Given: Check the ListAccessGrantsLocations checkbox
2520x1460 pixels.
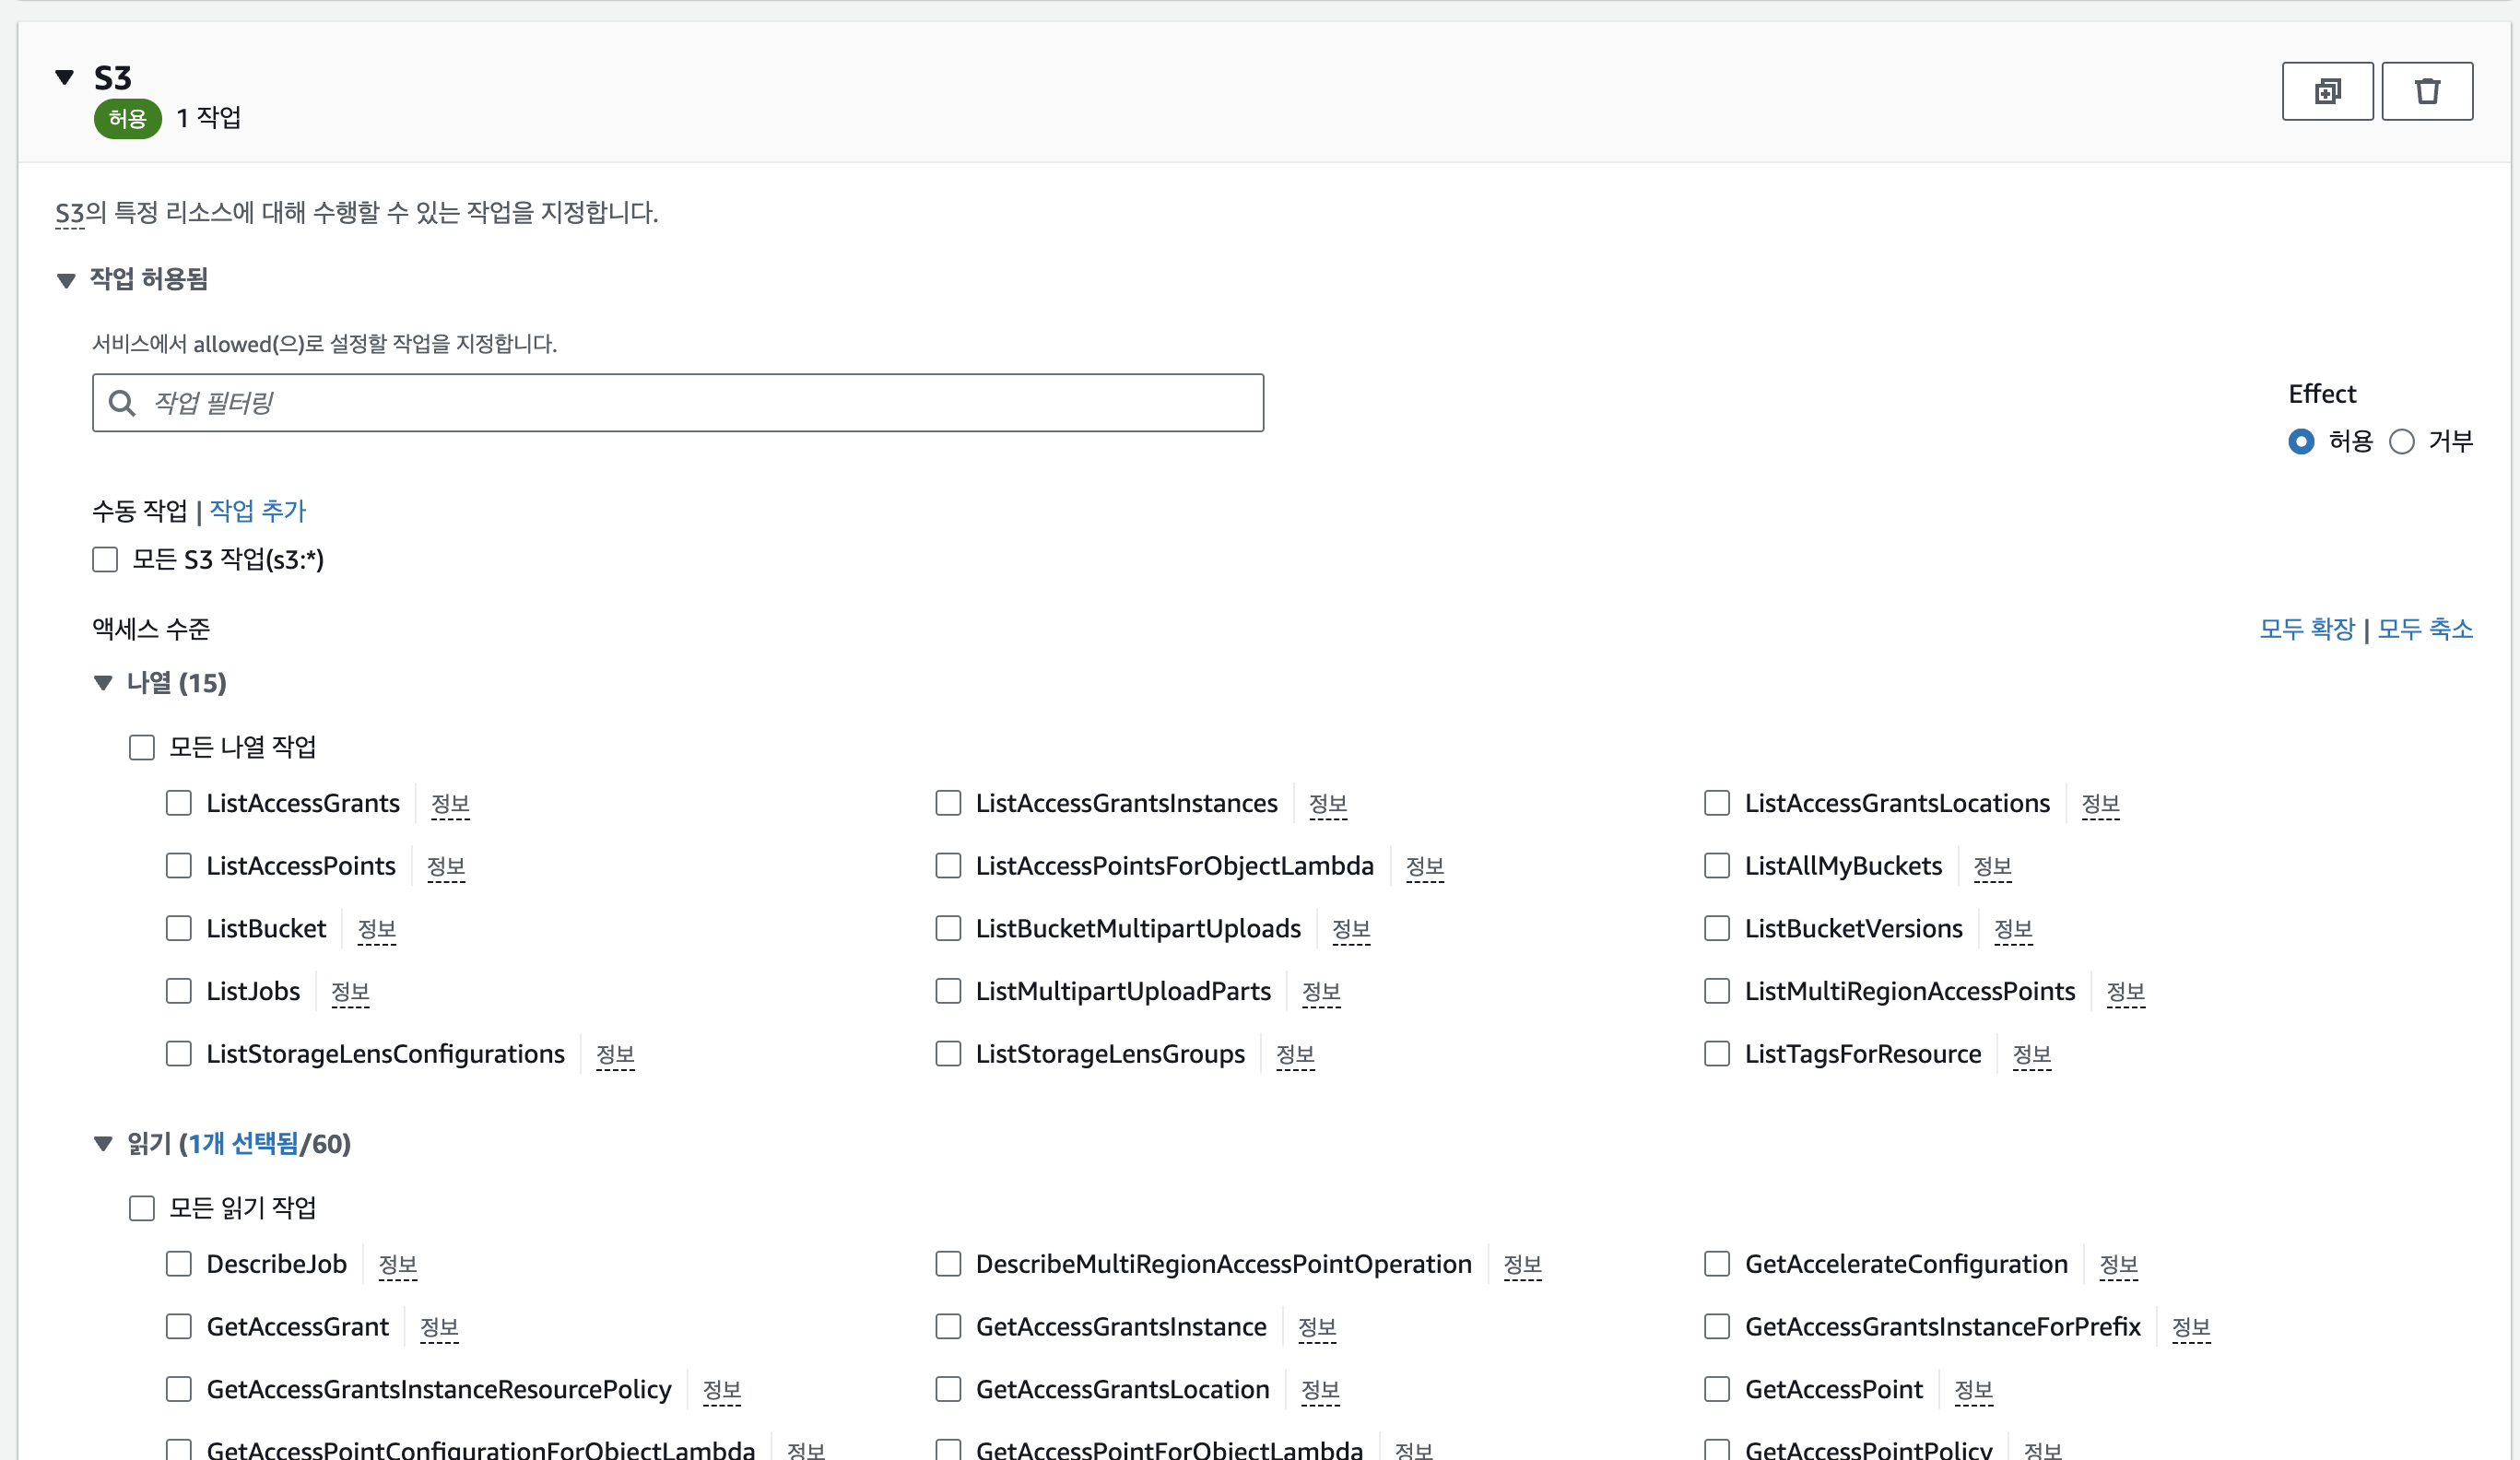Looking at the screenshot, I should pos(1717,803).
